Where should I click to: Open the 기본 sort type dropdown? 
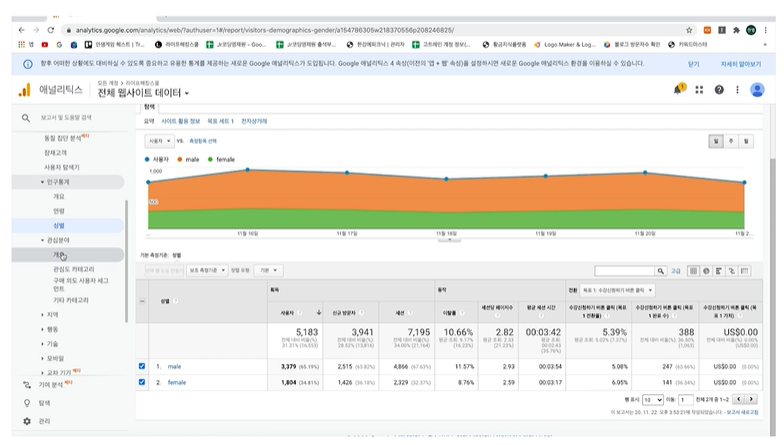(268, 270)
